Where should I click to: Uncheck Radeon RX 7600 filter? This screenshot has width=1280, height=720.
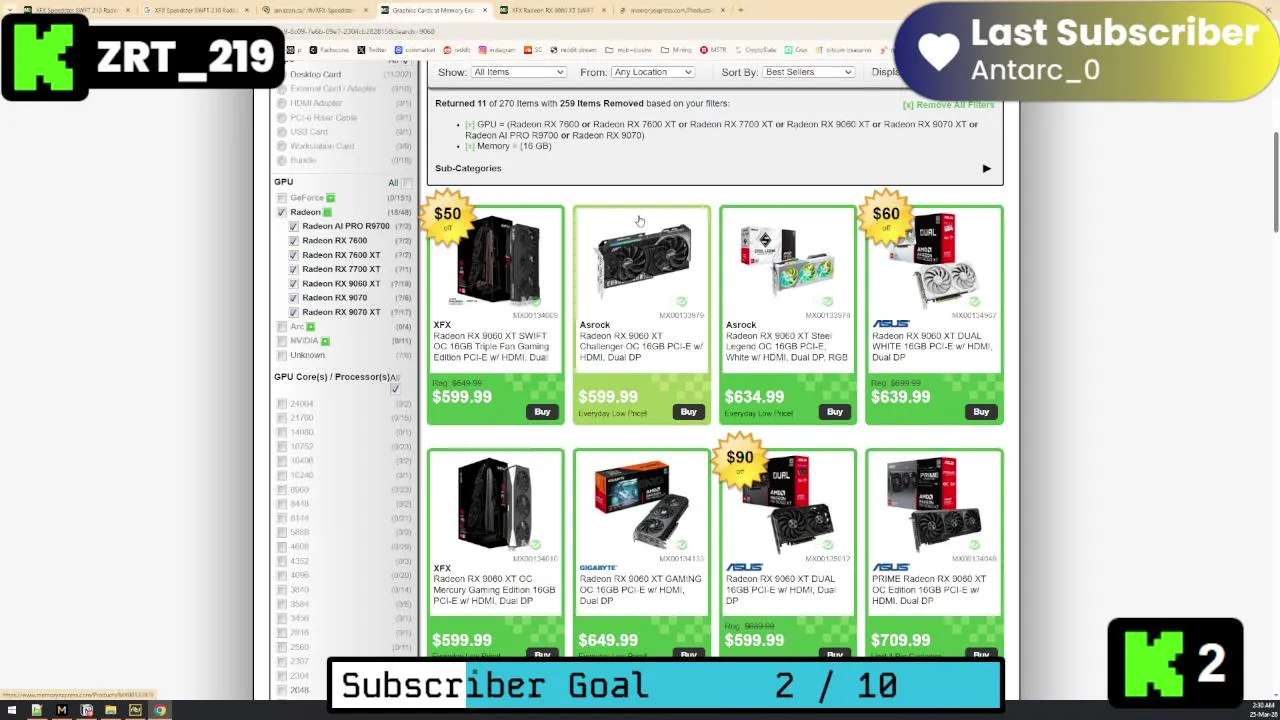point(294,241)
